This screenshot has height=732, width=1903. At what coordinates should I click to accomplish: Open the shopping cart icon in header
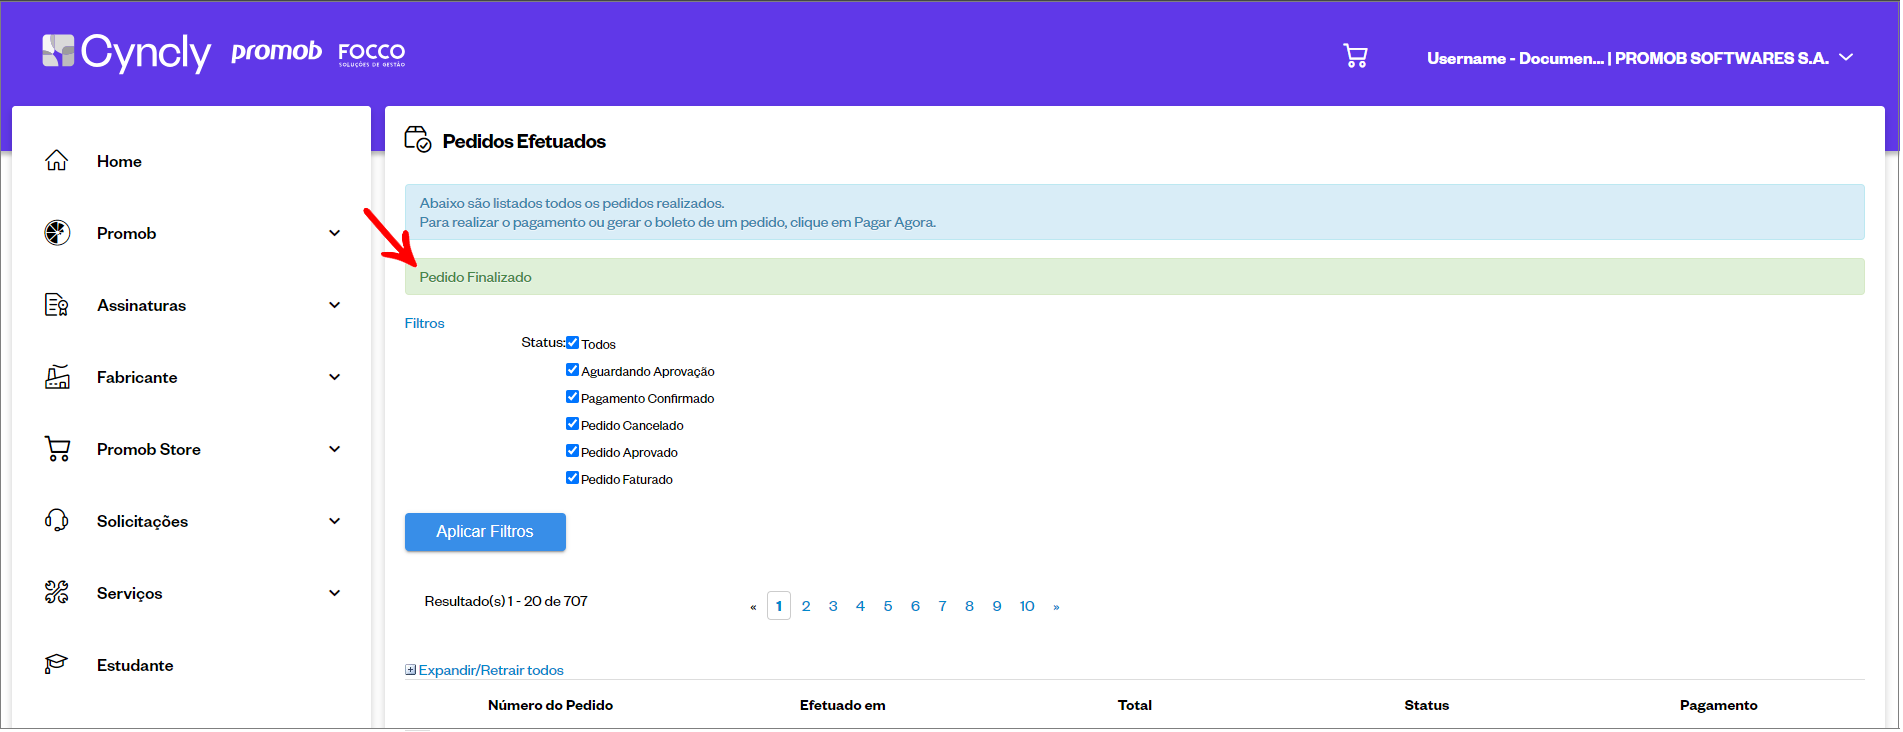(x=1355, y=56)
